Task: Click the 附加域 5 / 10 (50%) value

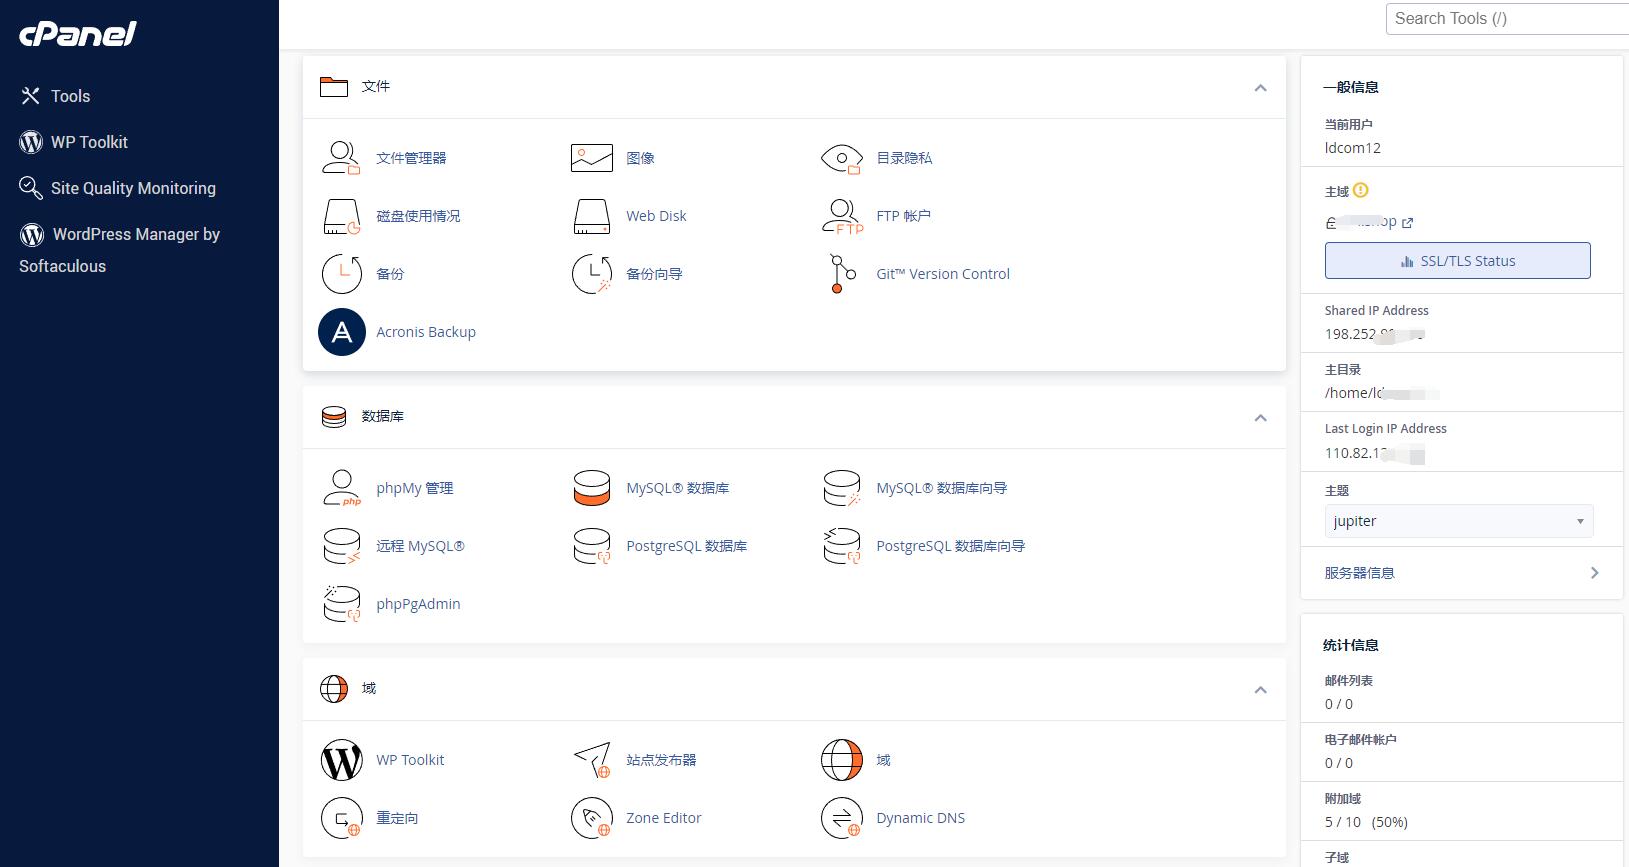Action: [x=1366, y=822]
